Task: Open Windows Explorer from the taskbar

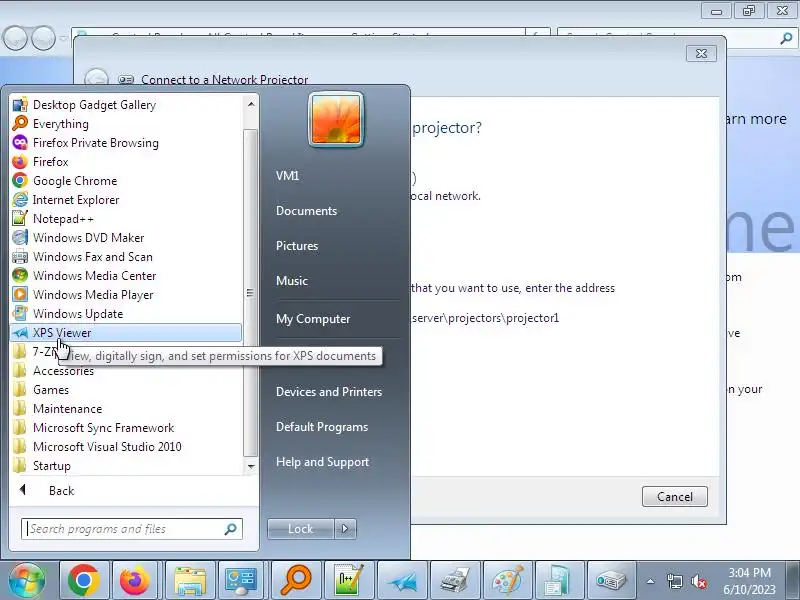Action: [x=189, y=580]
